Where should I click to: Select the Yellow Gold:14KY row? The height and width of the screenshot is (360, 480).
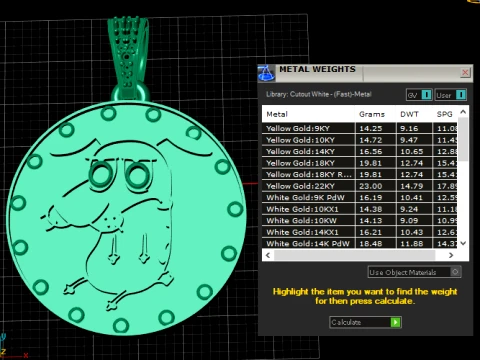point(360,152)
